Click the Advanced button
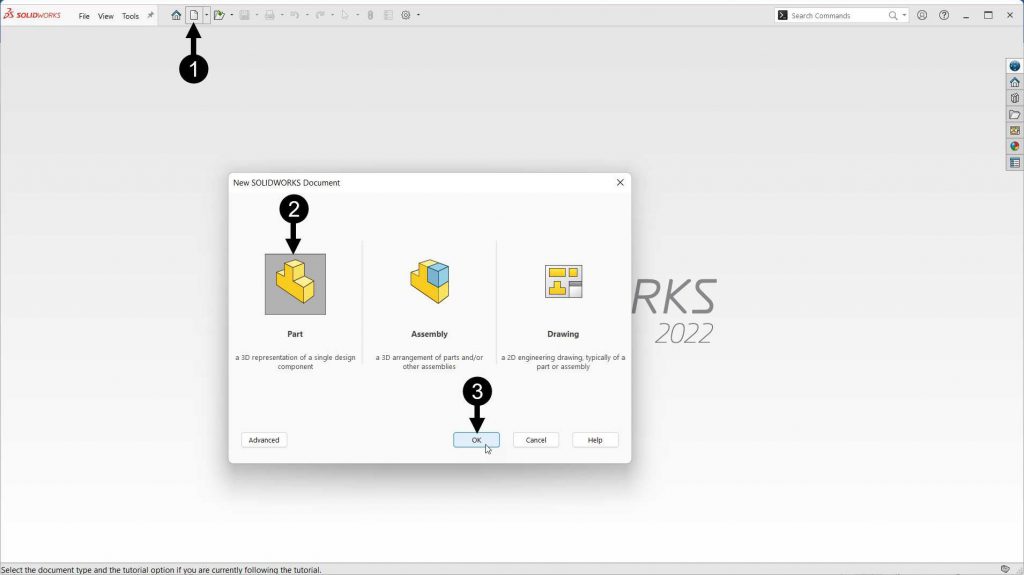This screenshot has height=575, width=1024. [x=264, y=440]
